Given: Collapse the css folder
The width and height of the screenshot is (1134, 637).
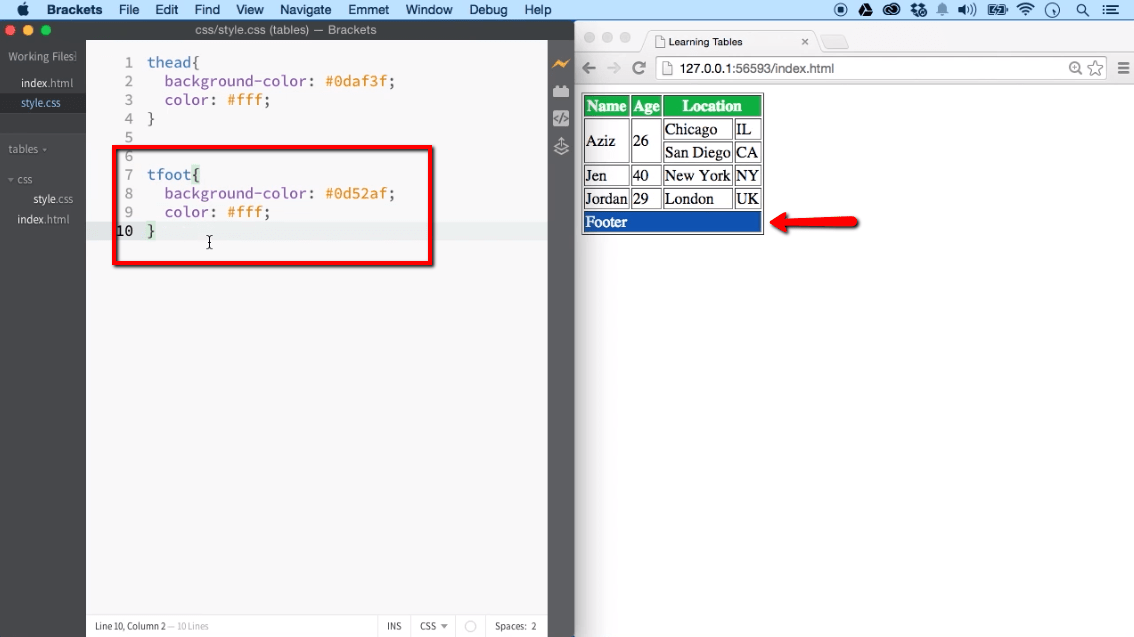Looking at the screenshot, I should (20, 179).
